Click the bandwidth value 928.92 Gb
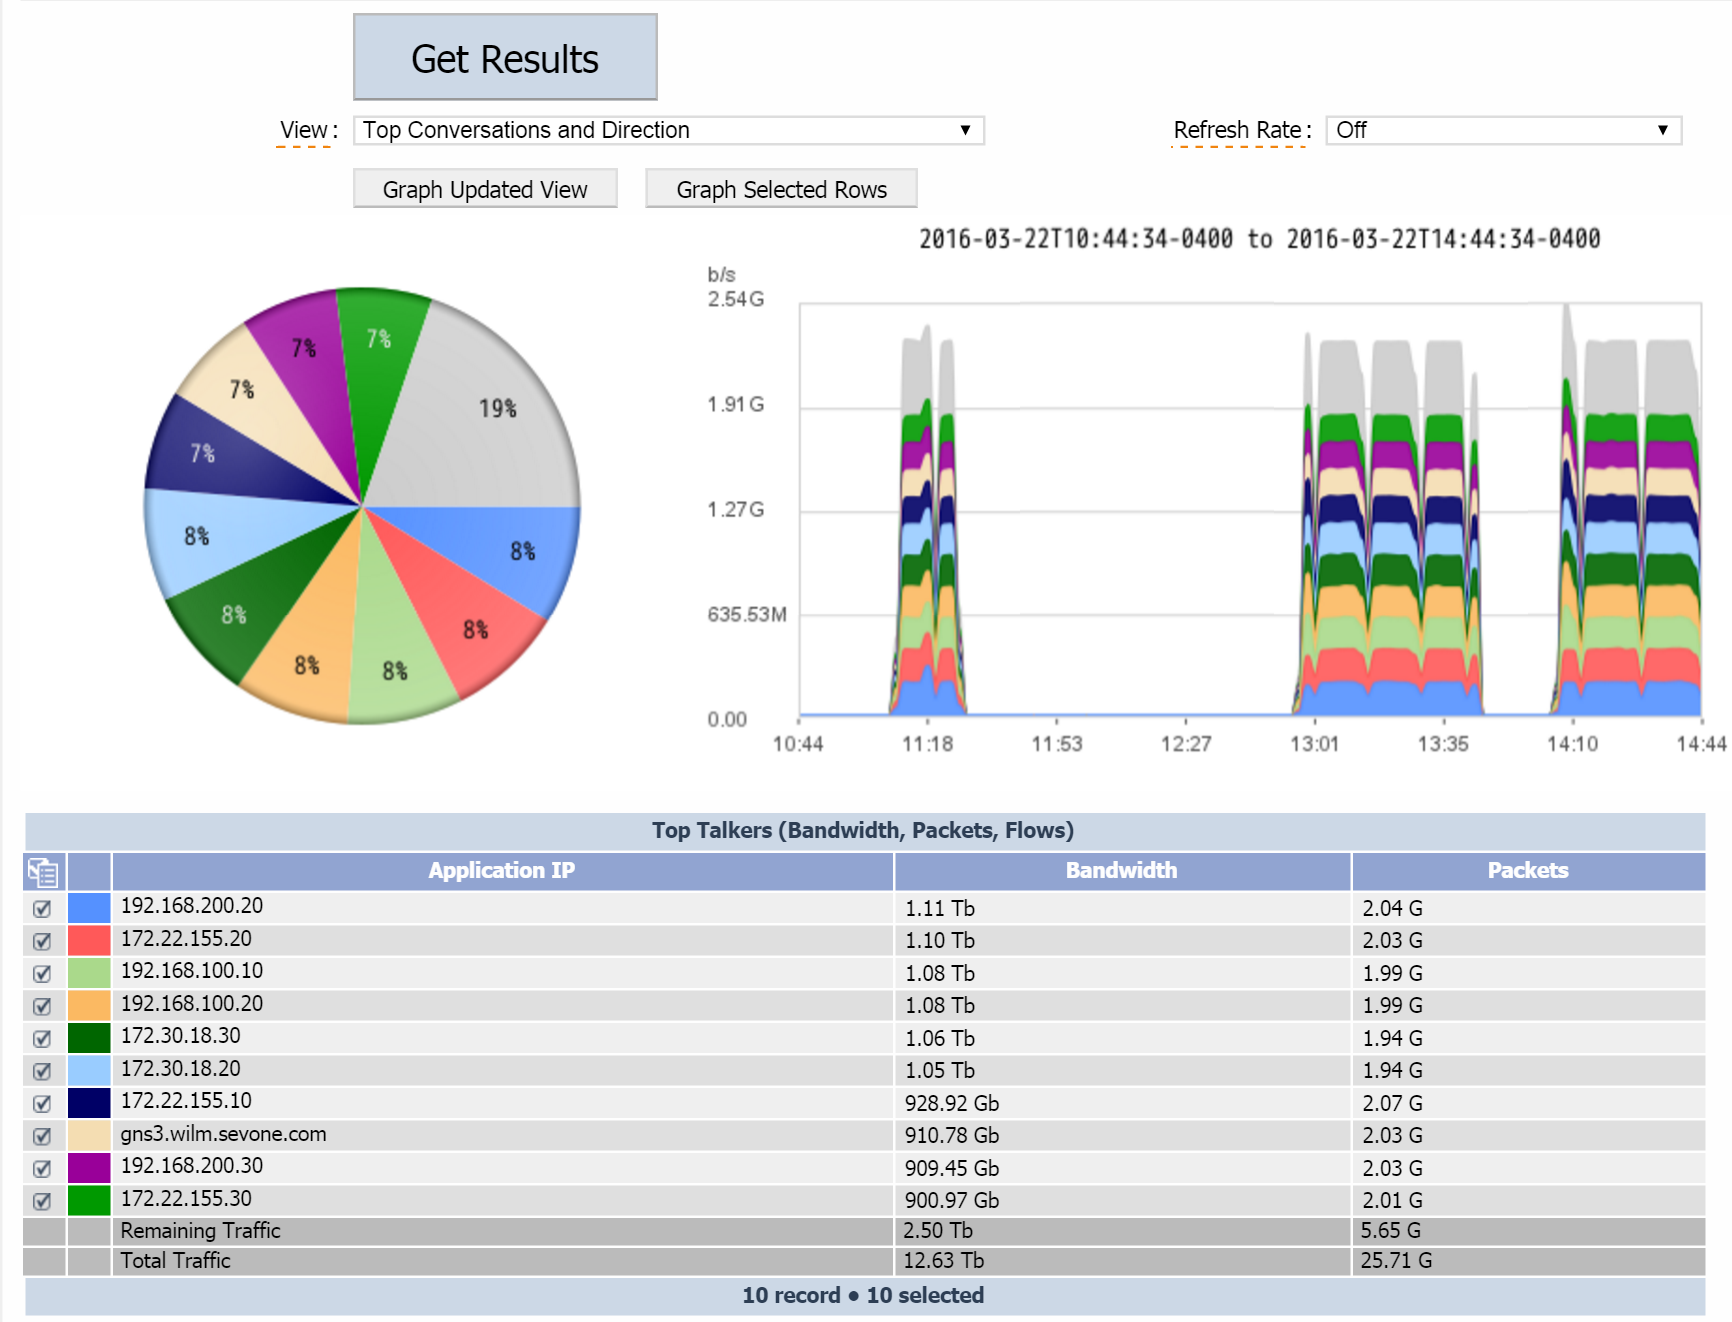Viewport: 1732px width, 1322px height. pos(952,1104)
